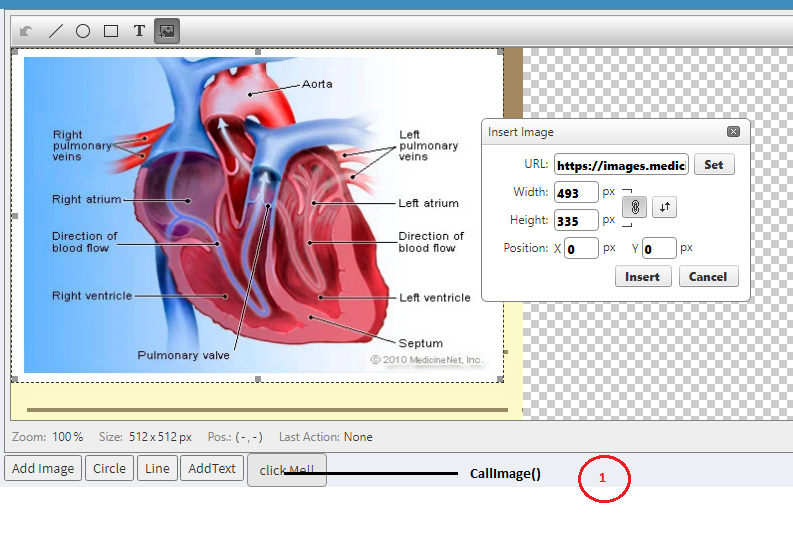The height and width of the screenshot is (549, 793).
Task: Close the Insert Image dialog
Action: pyautogui.click(x=733, y=131)
